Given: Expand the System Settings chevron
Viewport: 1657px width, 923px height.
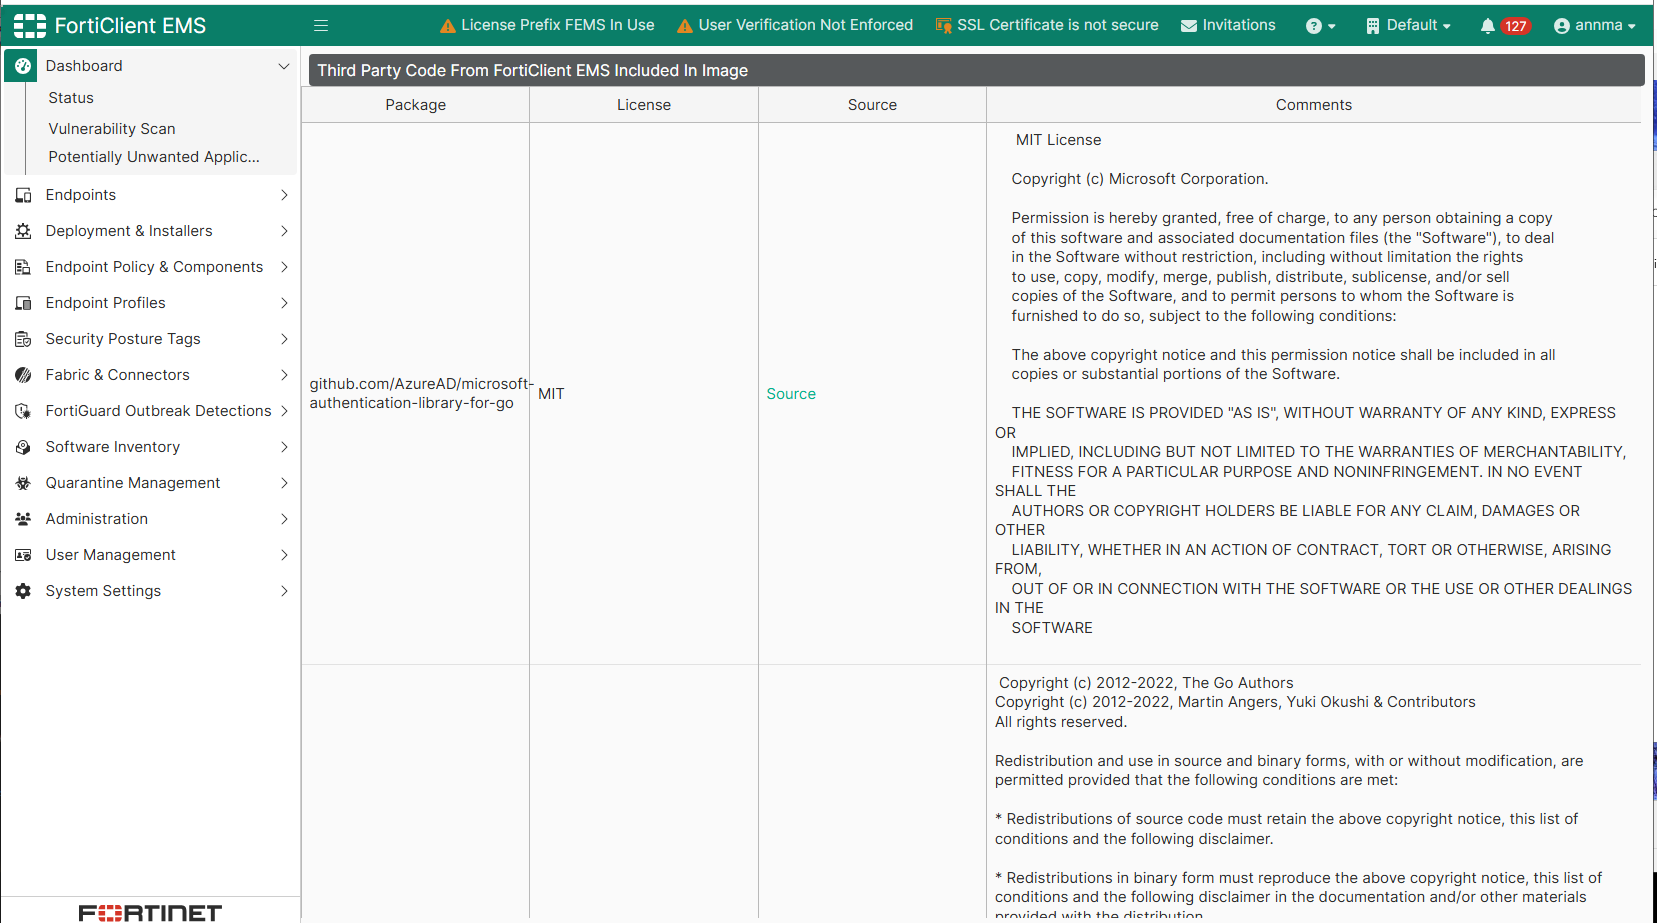Looking at the screenshot, I should coord(284,591).
